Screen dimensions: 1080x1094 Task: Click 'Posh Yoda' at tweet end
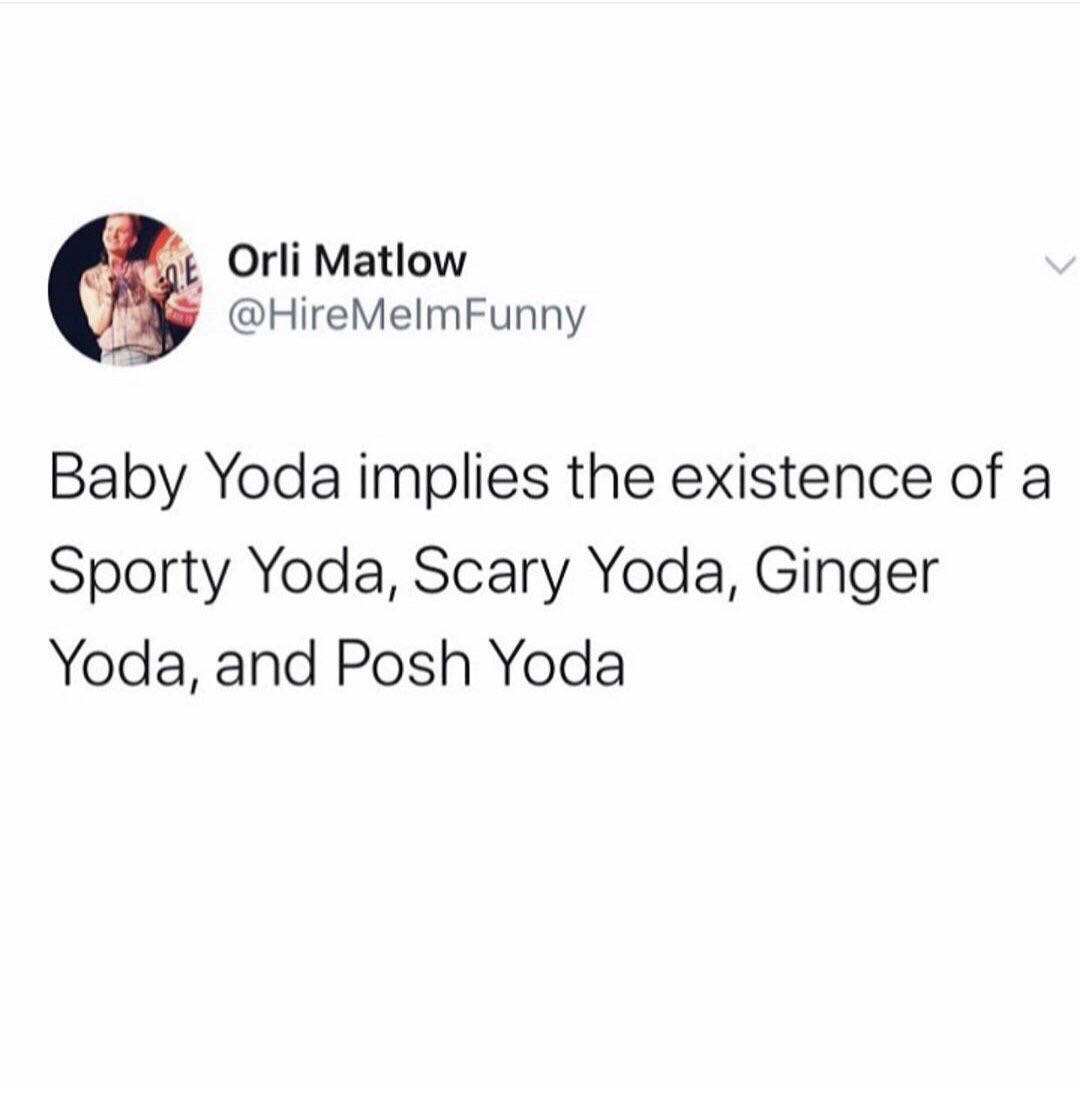tap(481, 663)
